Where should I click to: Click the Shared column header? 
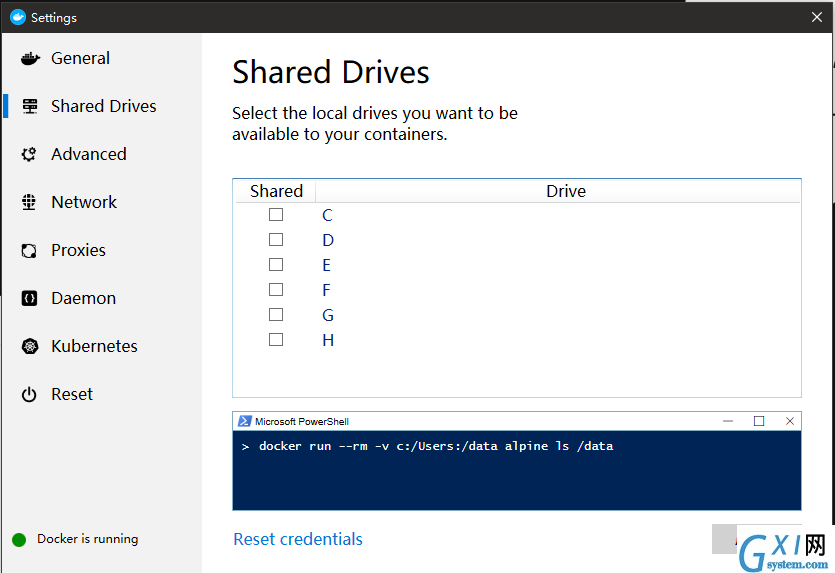point(276,191)
